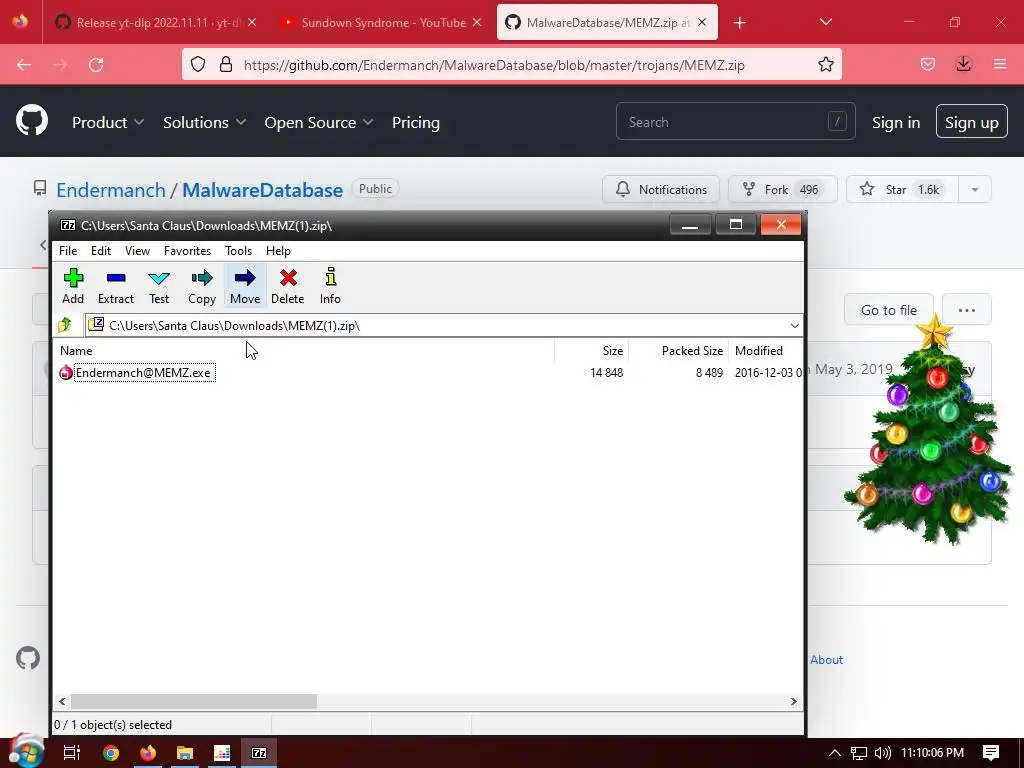Open the three-dots more options button

pos(967,310)
